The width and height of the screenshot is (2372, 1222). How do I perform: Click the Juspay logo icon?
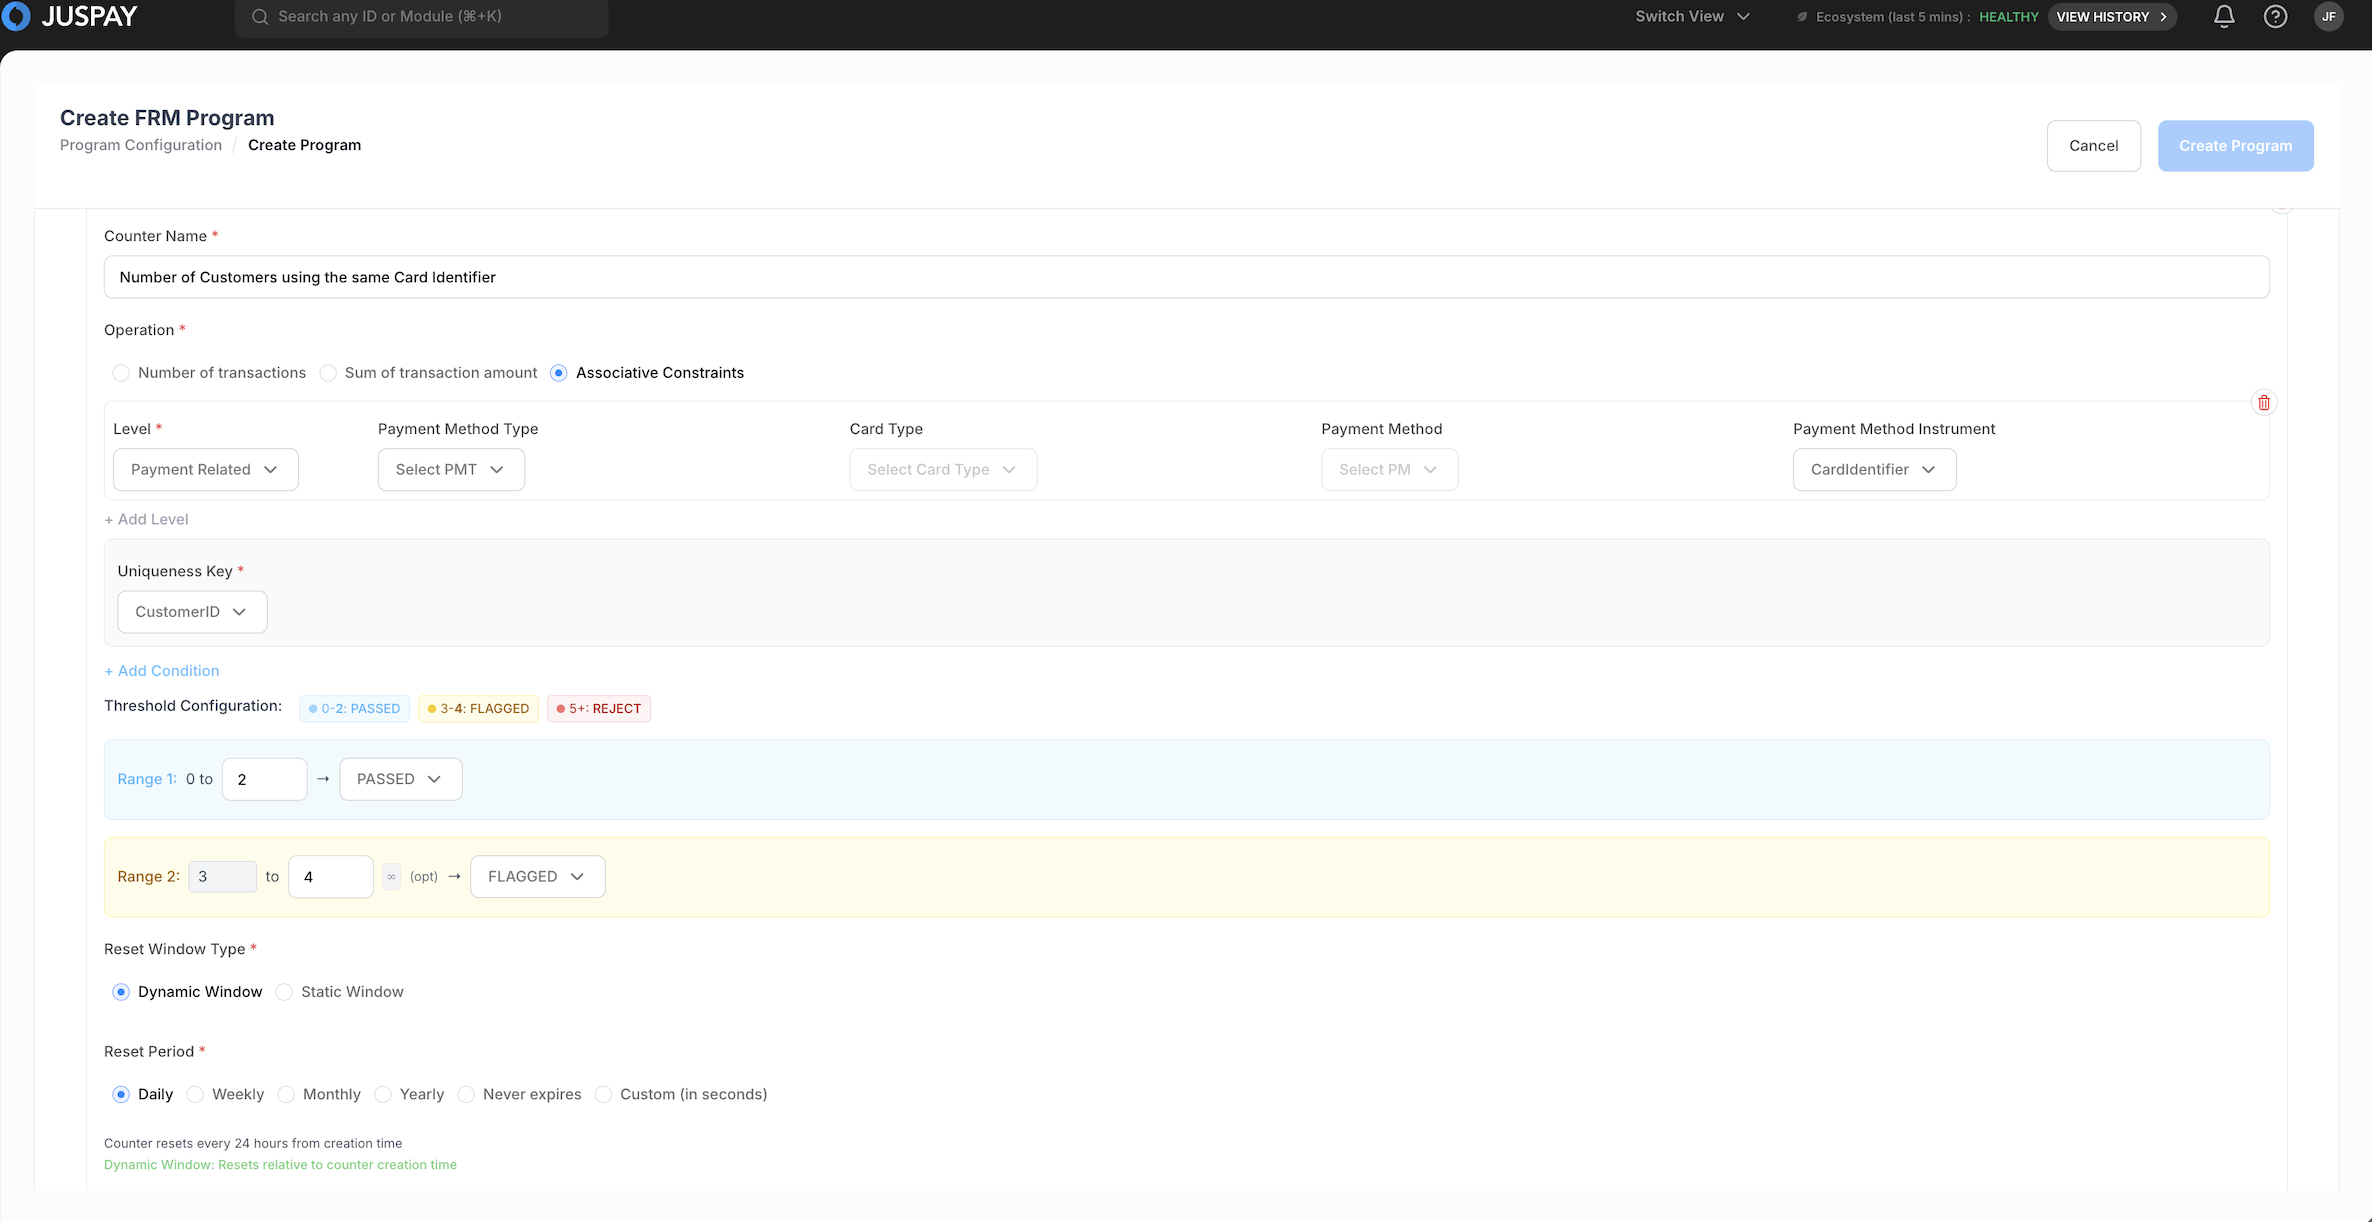point(16,16)
